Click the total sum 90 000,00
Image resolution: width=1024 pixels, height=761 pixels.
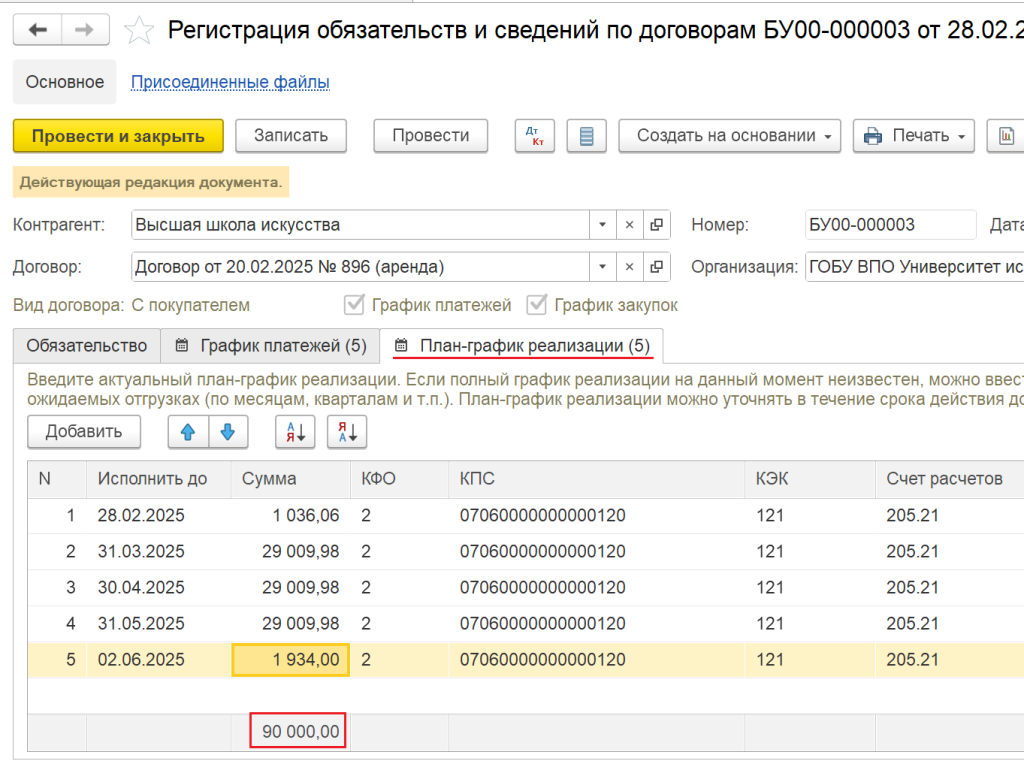coord(298,731)
